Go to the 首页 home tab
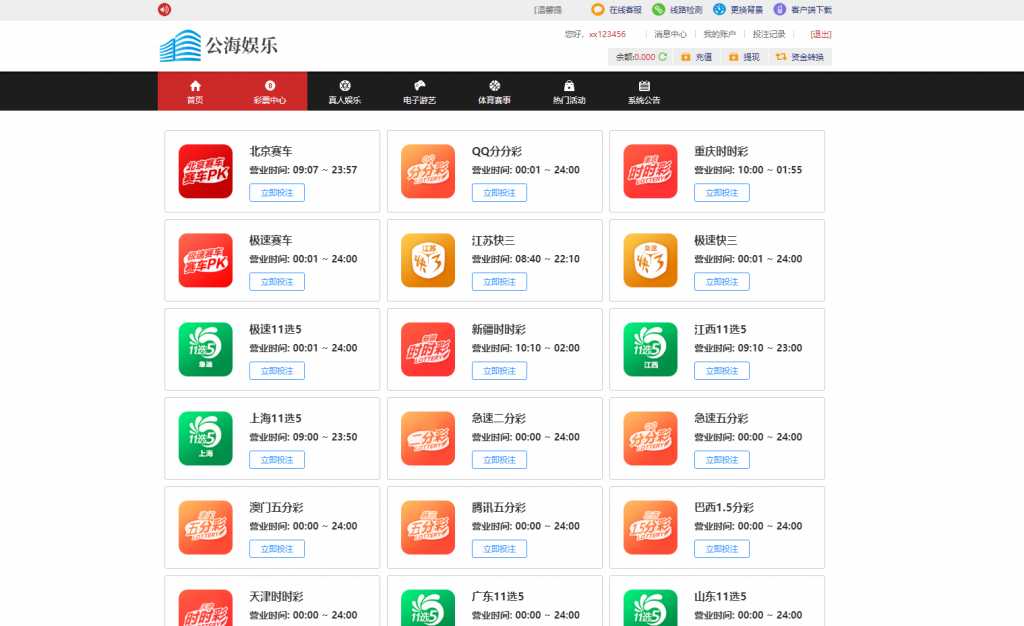Viewport: 1024px width, 626px height. 195,91
